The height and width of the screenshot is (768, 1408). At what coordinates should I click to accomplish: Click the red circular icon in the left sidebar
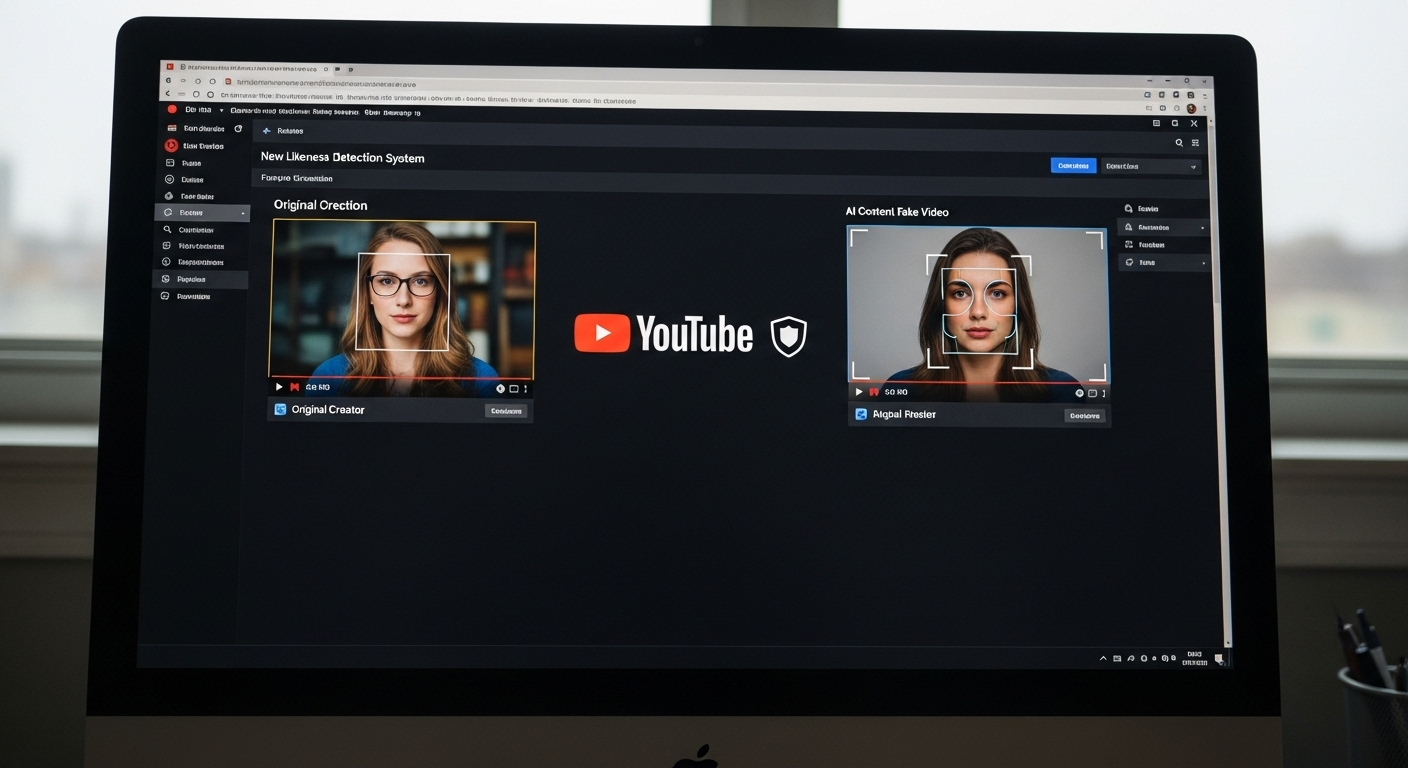click(171, 146)
